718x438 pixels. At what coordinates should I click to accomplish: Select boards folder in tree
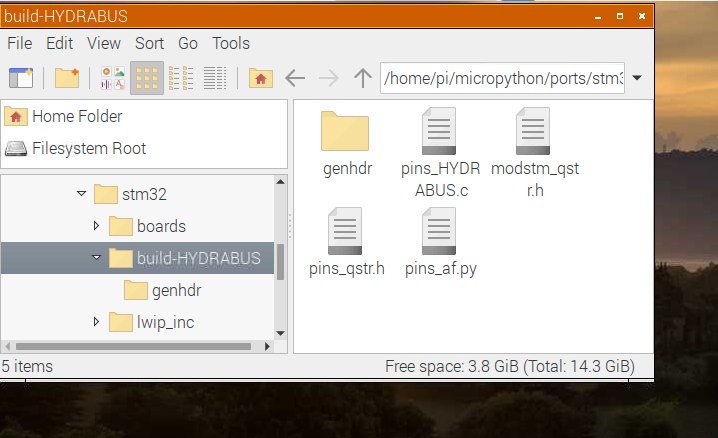[147, 226]
